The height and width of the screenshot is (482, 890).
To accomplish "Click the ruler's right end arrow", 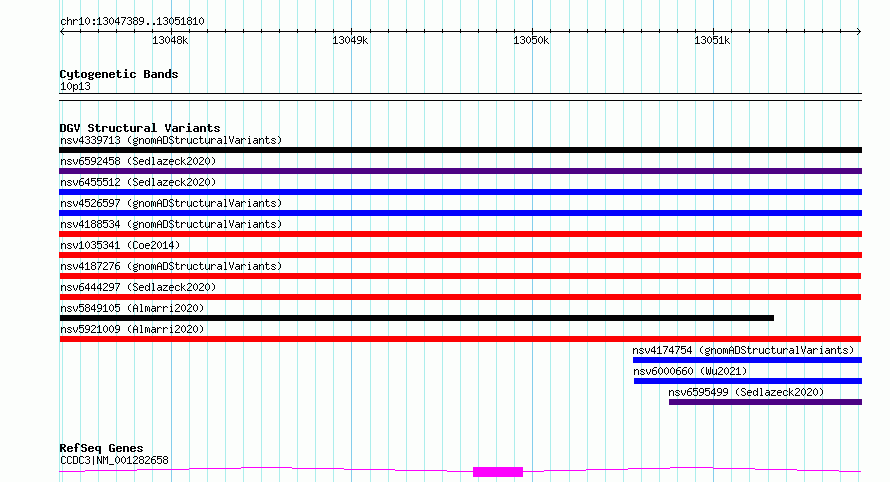I will click(x=859, y=32).
